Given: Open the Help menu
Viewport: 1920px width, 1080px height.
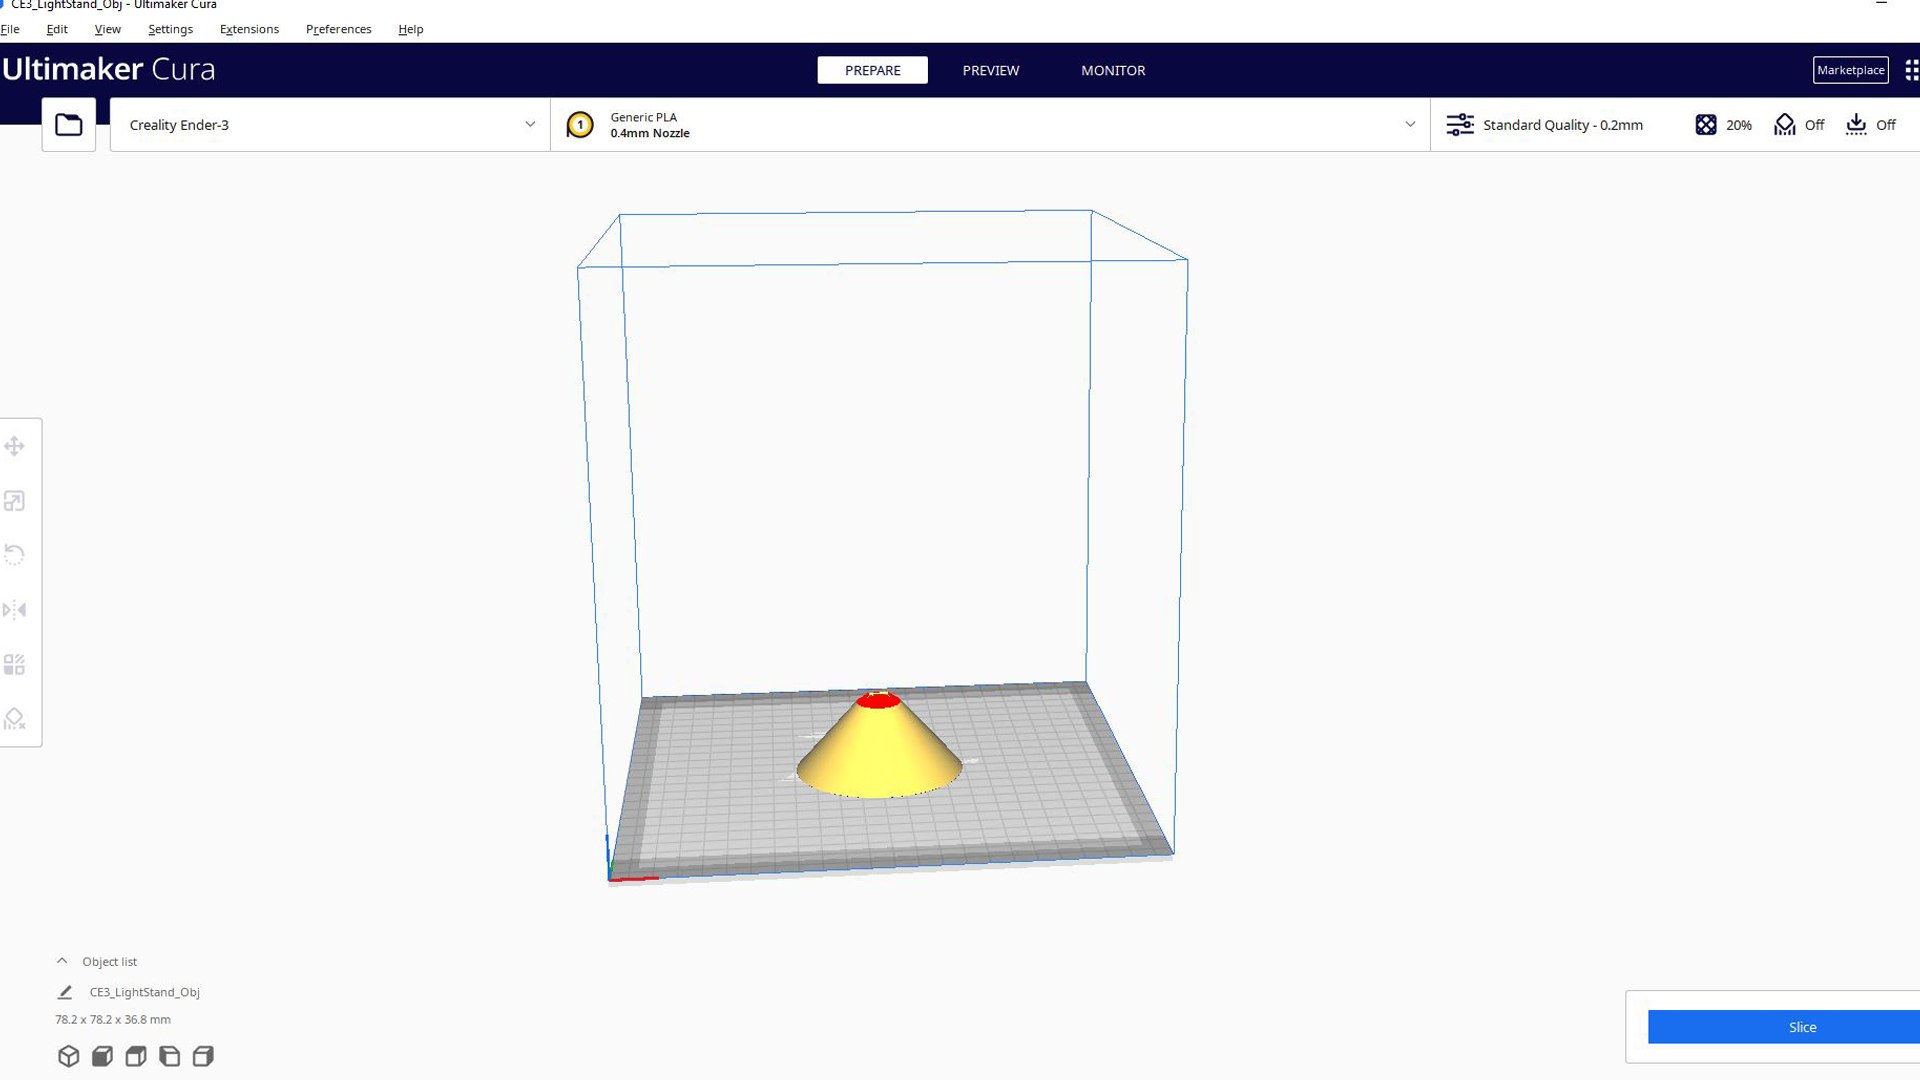Looking at the screenshot, I should click(410, 29).
